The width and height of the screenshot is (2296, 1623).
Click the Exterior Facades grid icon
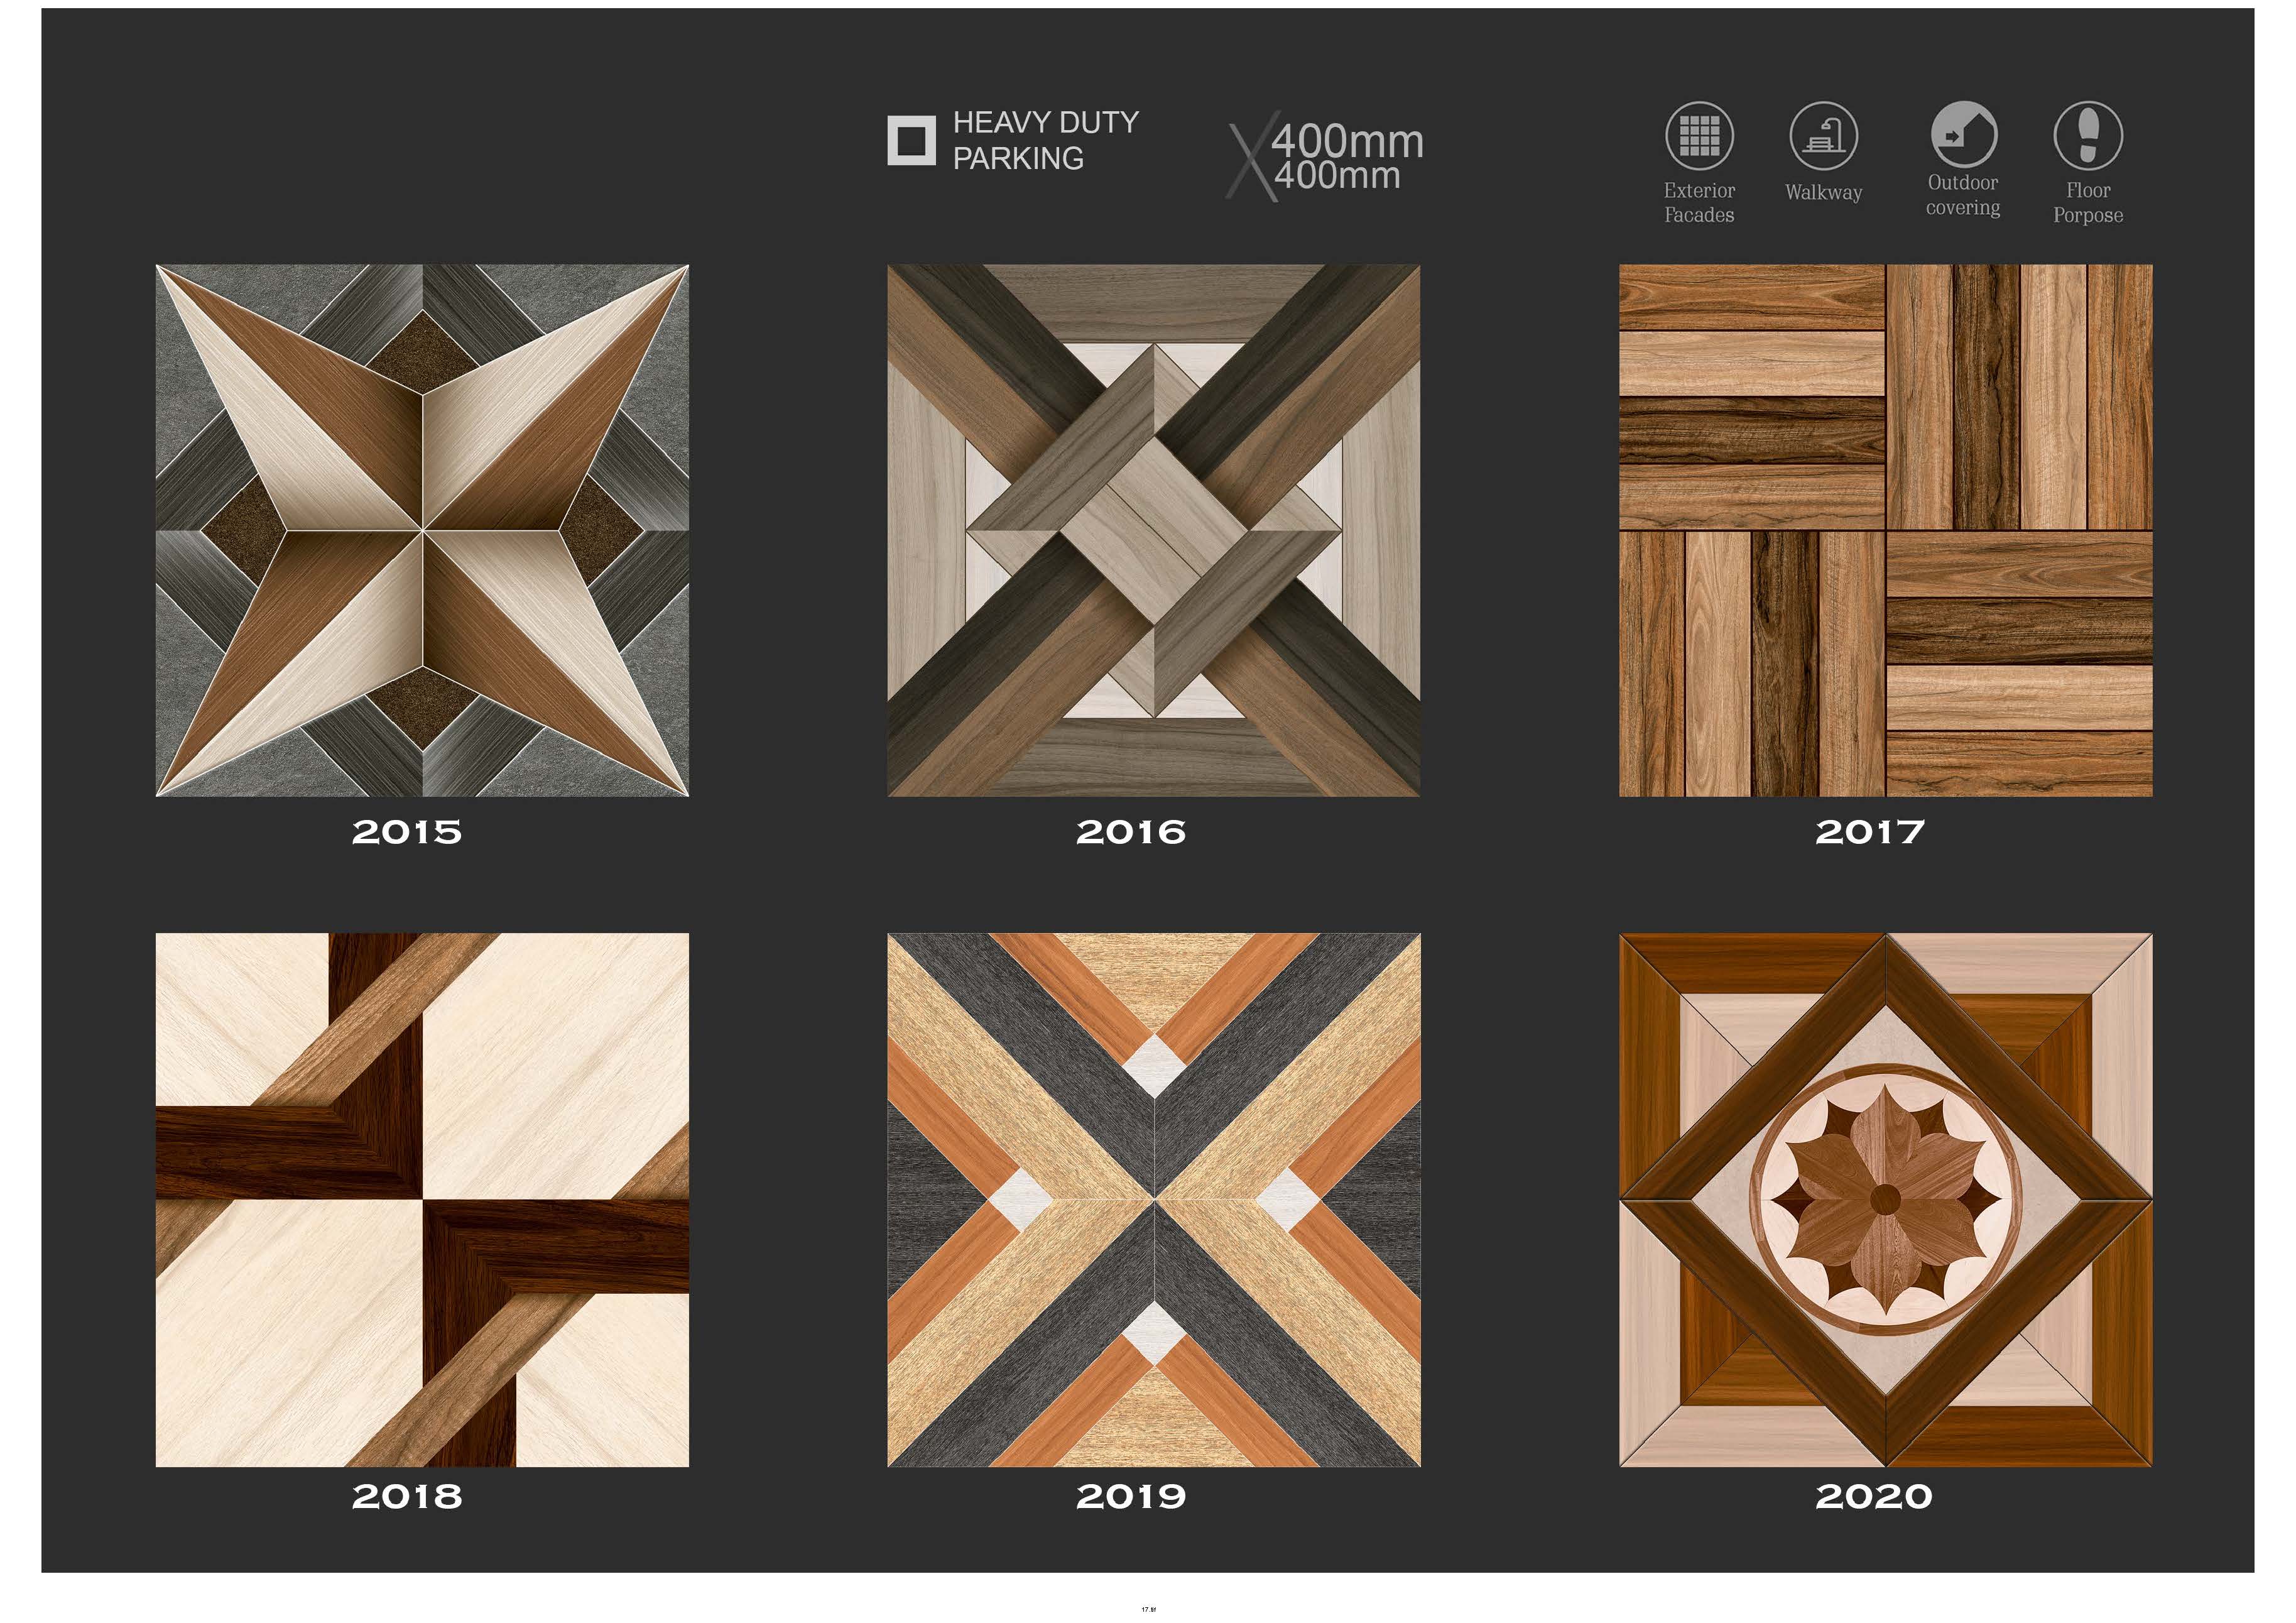[x=1699, y=136]
